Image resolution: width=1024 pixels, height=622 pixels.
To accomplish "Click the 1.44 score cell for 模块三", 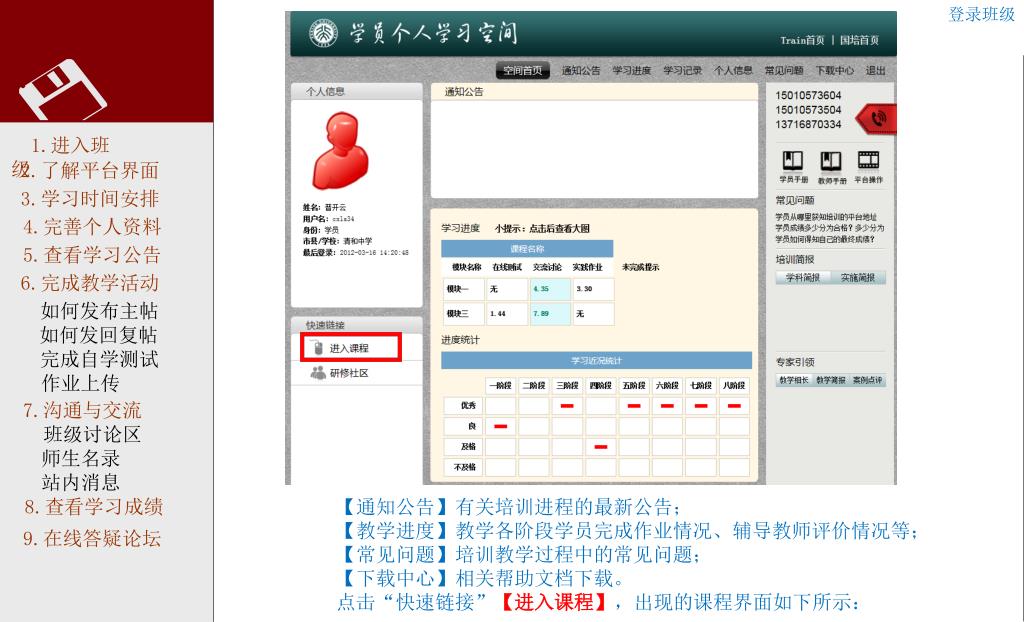I will click(507, 314).
